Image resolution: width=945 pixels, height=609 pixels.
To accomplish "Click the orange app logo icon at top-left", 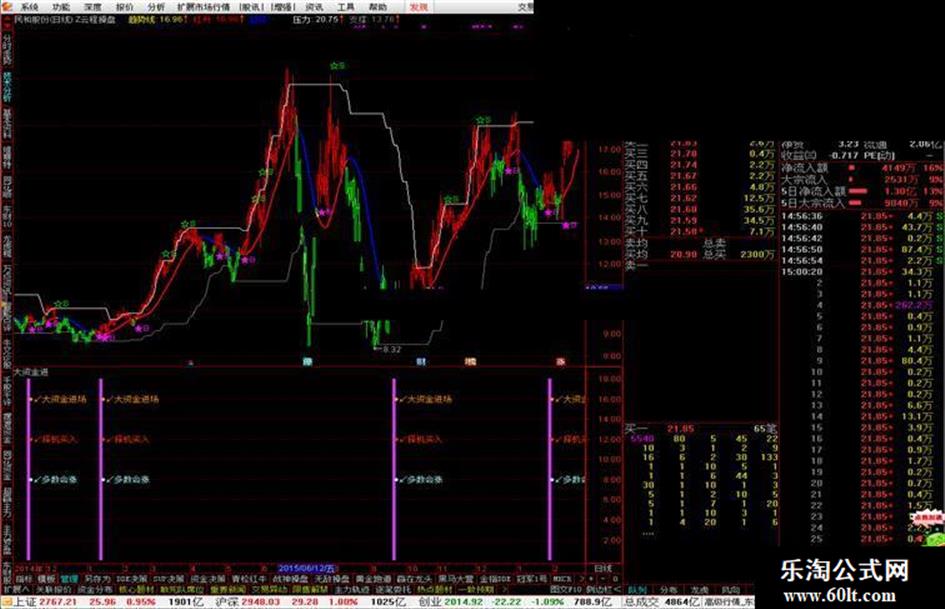I will pos(6,7).
